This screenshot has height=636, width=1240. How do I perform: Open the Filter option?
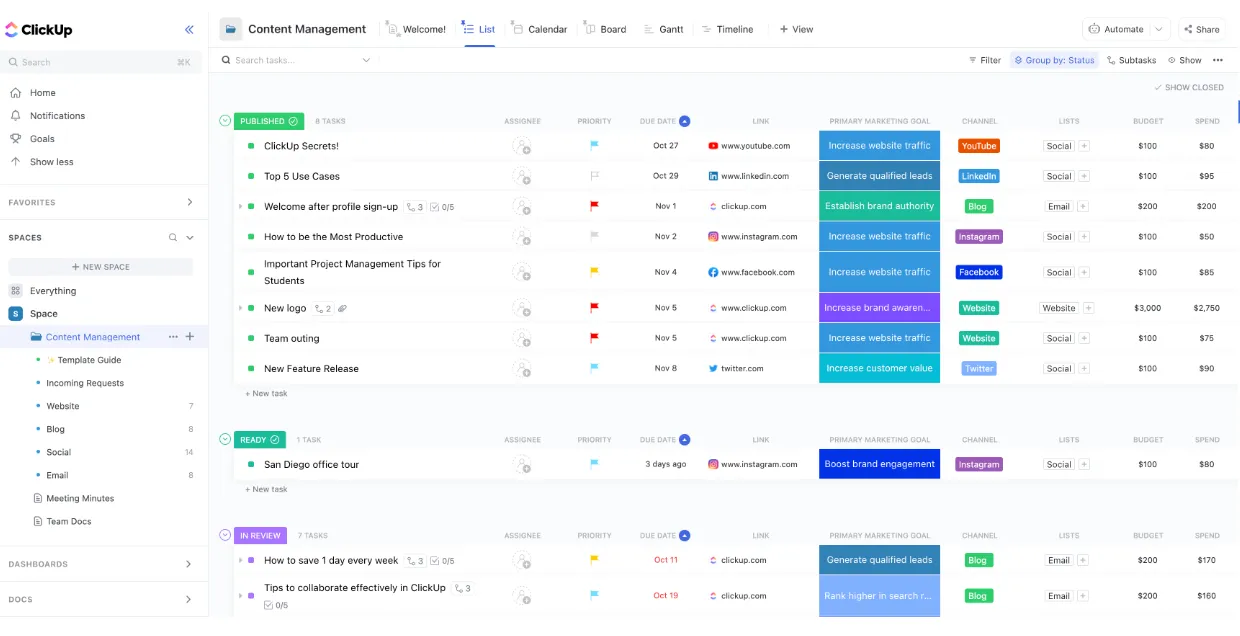tap(985, 60)
